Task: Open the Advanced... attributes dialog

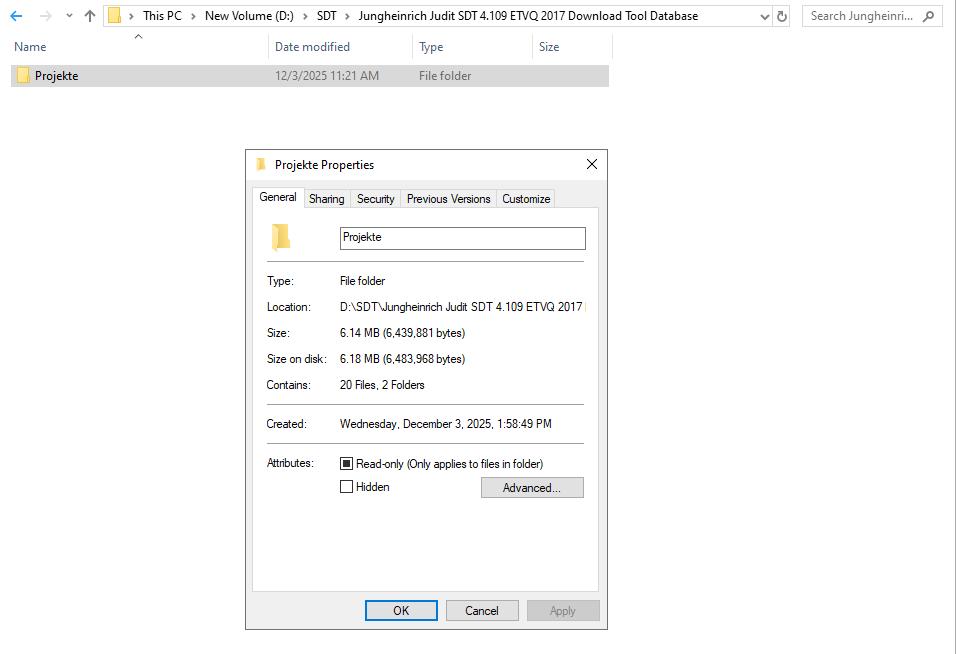Action: [x=532, y=488]
